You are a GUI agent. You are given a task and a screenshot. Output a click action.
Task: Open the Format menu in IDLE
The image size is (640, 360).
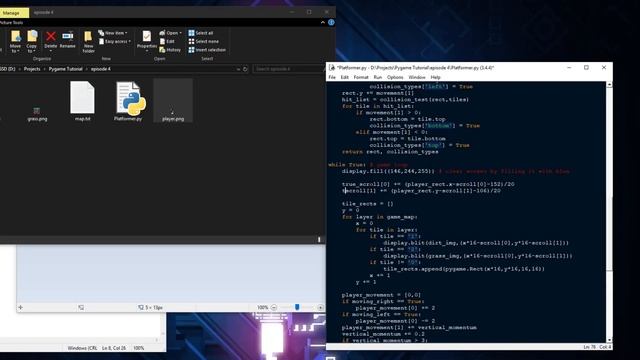[361, 77]
